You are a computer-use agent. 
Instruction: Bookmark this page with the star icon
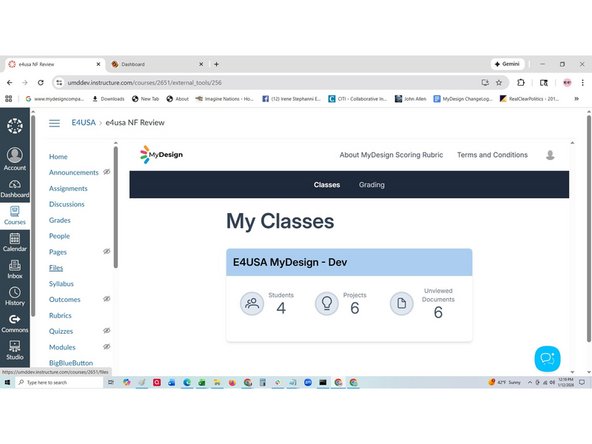(499, 83)
